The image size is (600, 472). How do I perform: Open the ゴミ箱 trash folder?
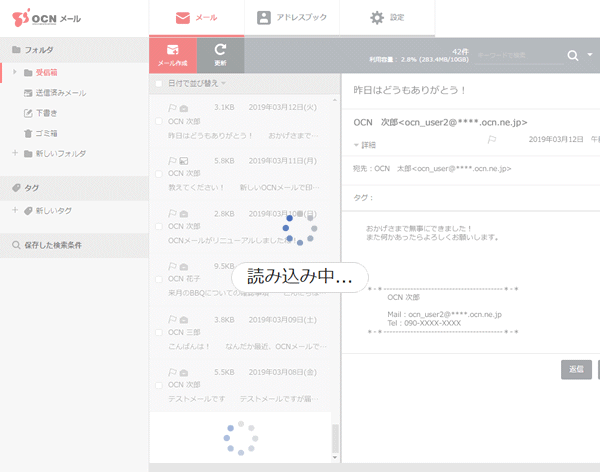(46, 133)
